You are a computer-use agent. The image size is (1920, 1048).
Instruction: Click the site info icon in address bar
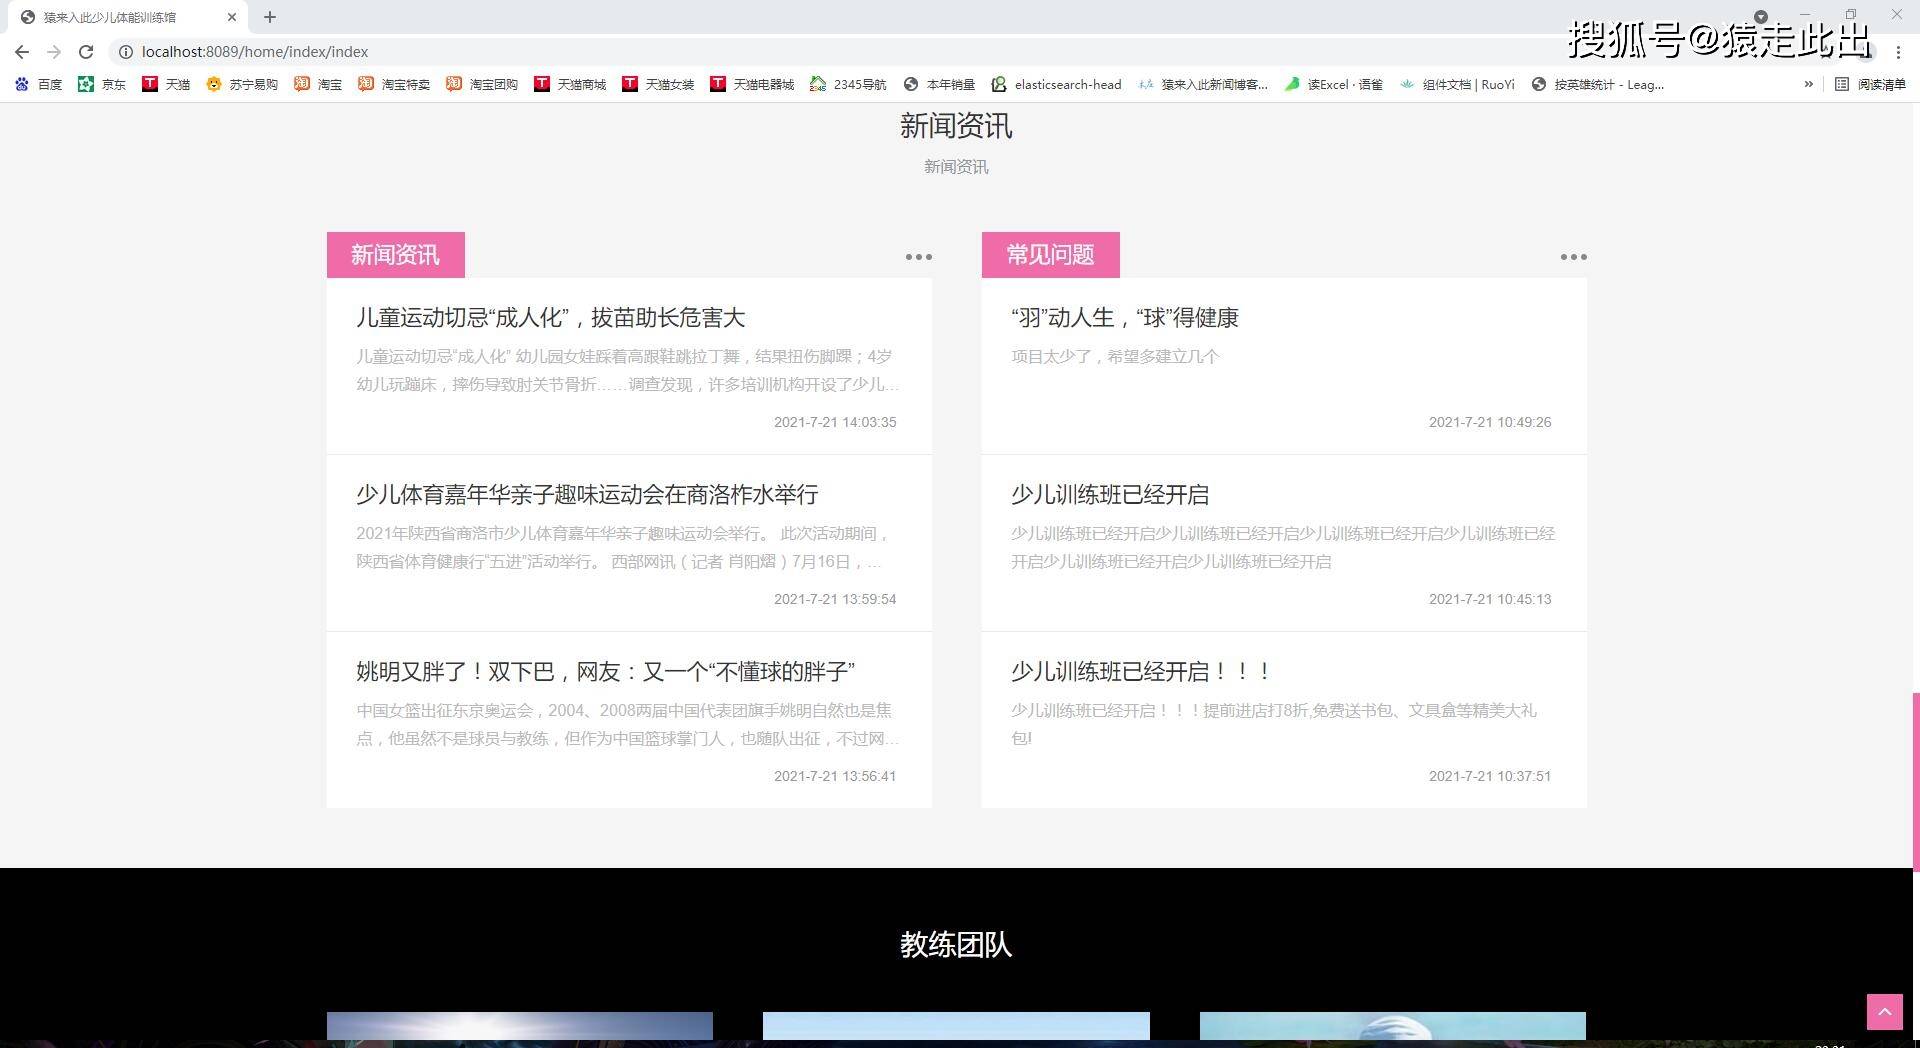tap(126, 52)
